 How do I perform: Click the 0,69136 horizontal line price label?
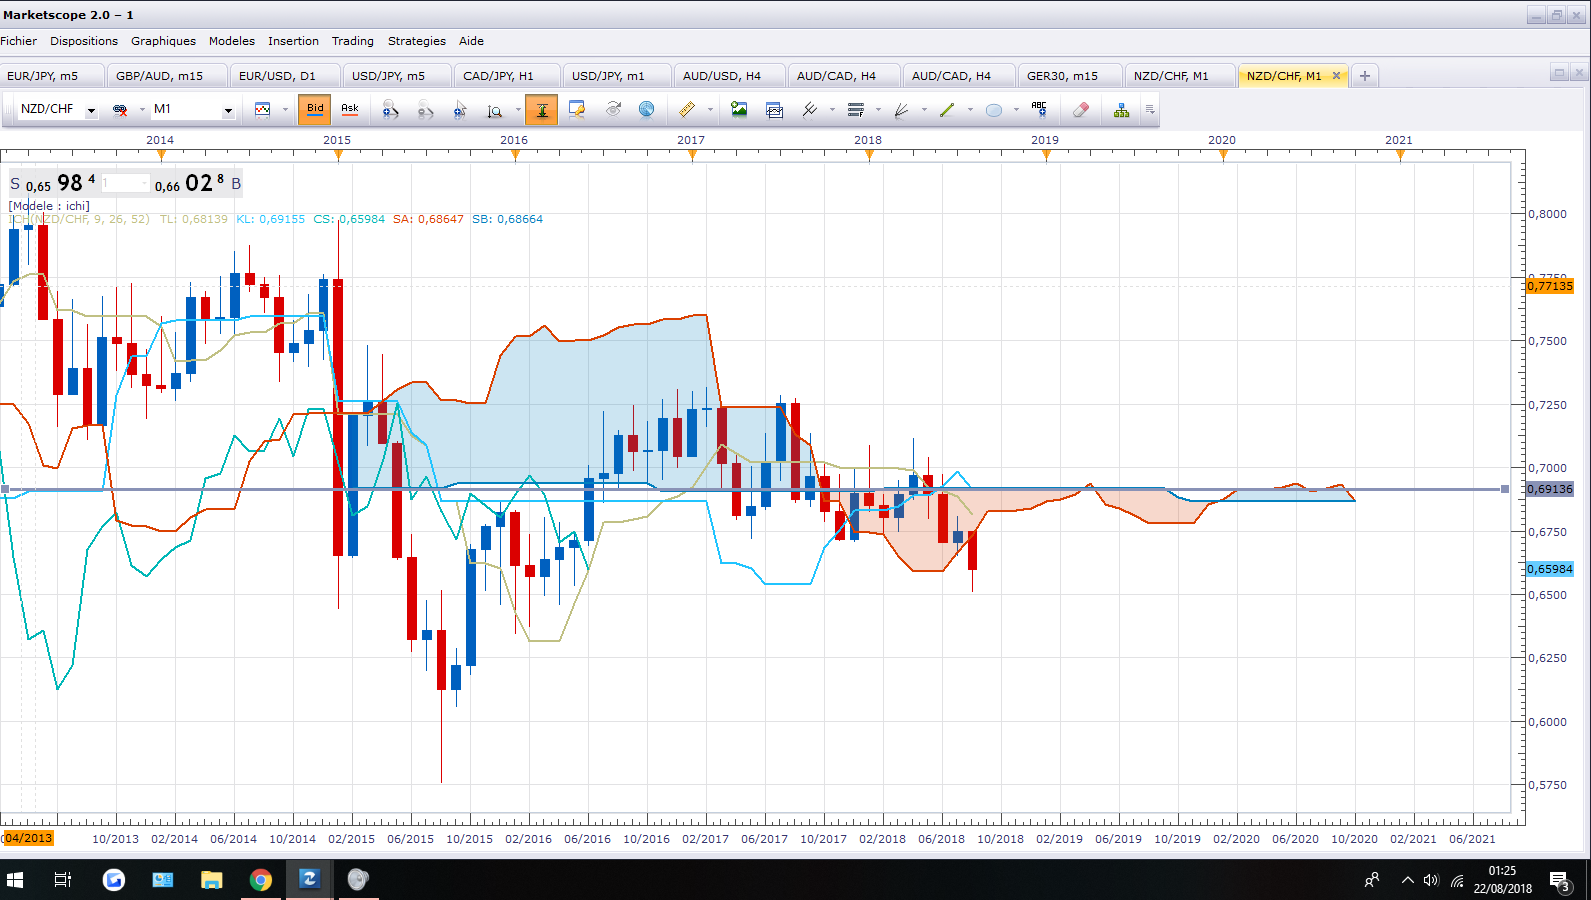point(1550,489)
